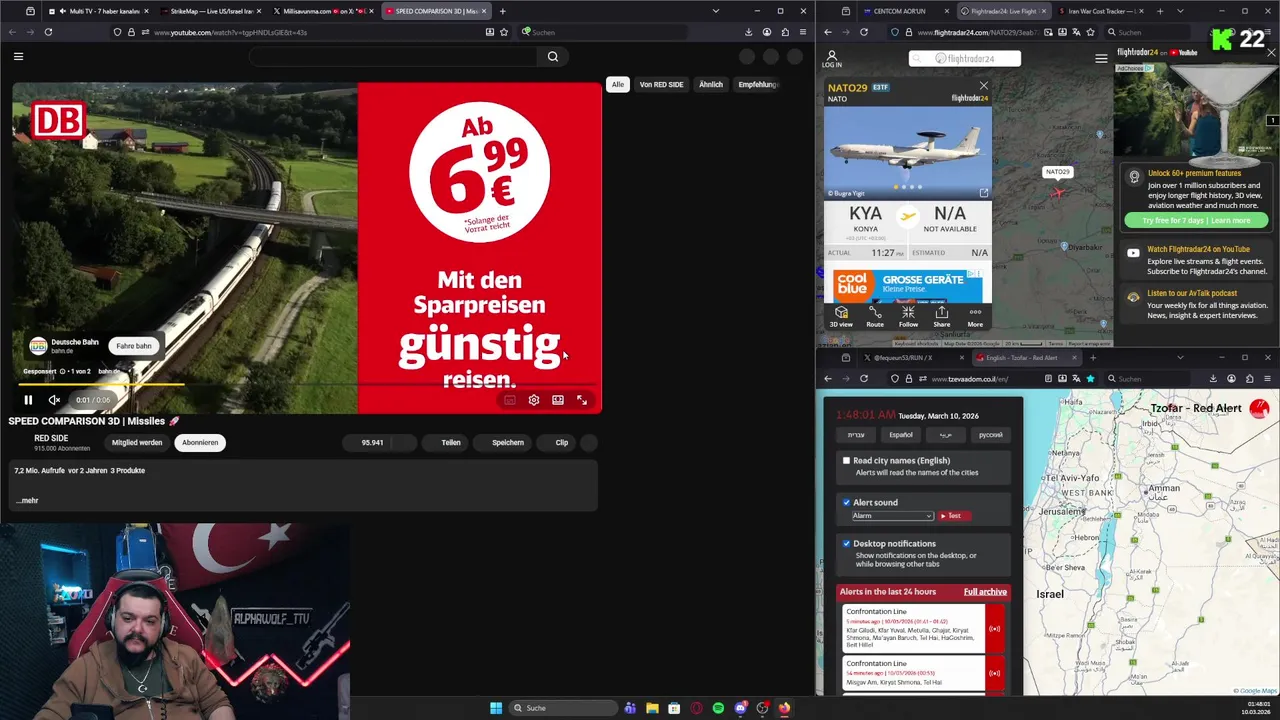Open the Alarm sound dropdown
The height and width of the screenshot is (720, 1280).
point(892,516)
